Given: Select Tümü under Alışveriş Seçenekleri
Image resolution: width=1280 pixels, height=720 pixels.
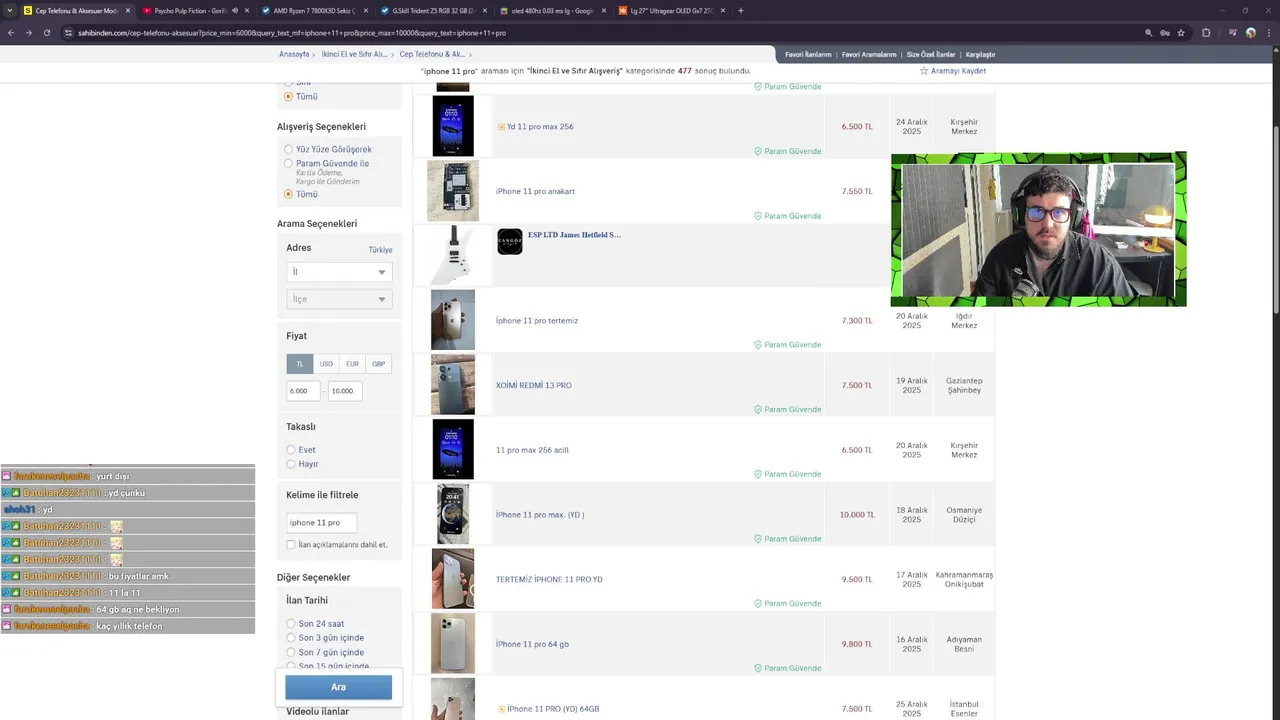Looking at the screenshot, I should click(289, 194).
